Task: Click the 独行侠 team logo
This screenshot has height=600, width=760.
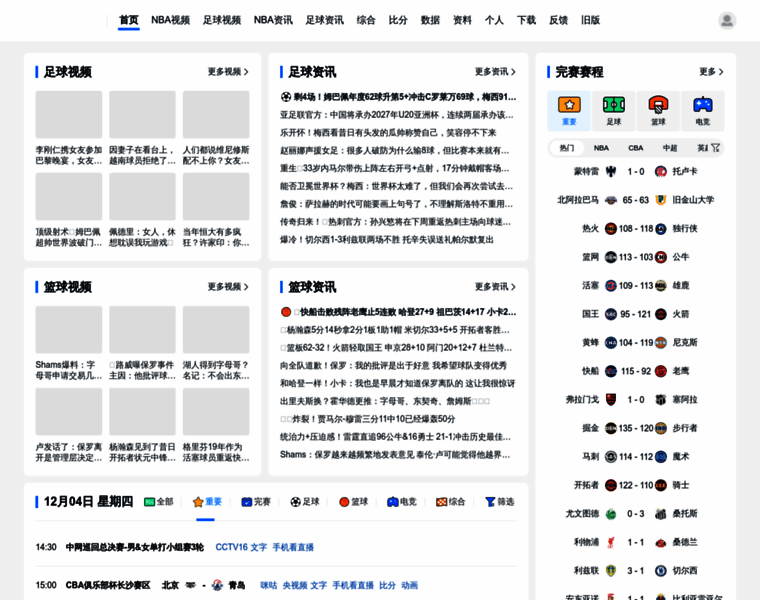Action: [661, 229]
